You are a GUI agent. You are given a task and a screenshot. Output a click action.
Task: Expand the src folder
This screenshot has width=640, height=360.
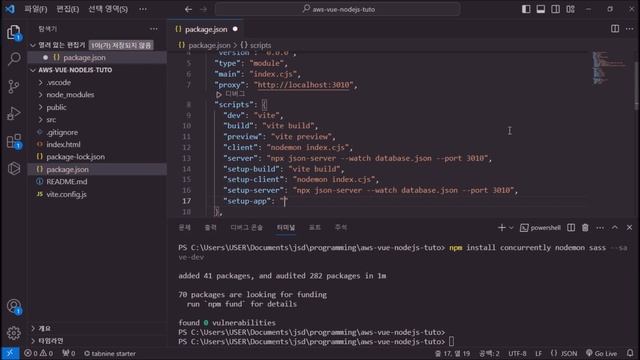coord(51,120)
